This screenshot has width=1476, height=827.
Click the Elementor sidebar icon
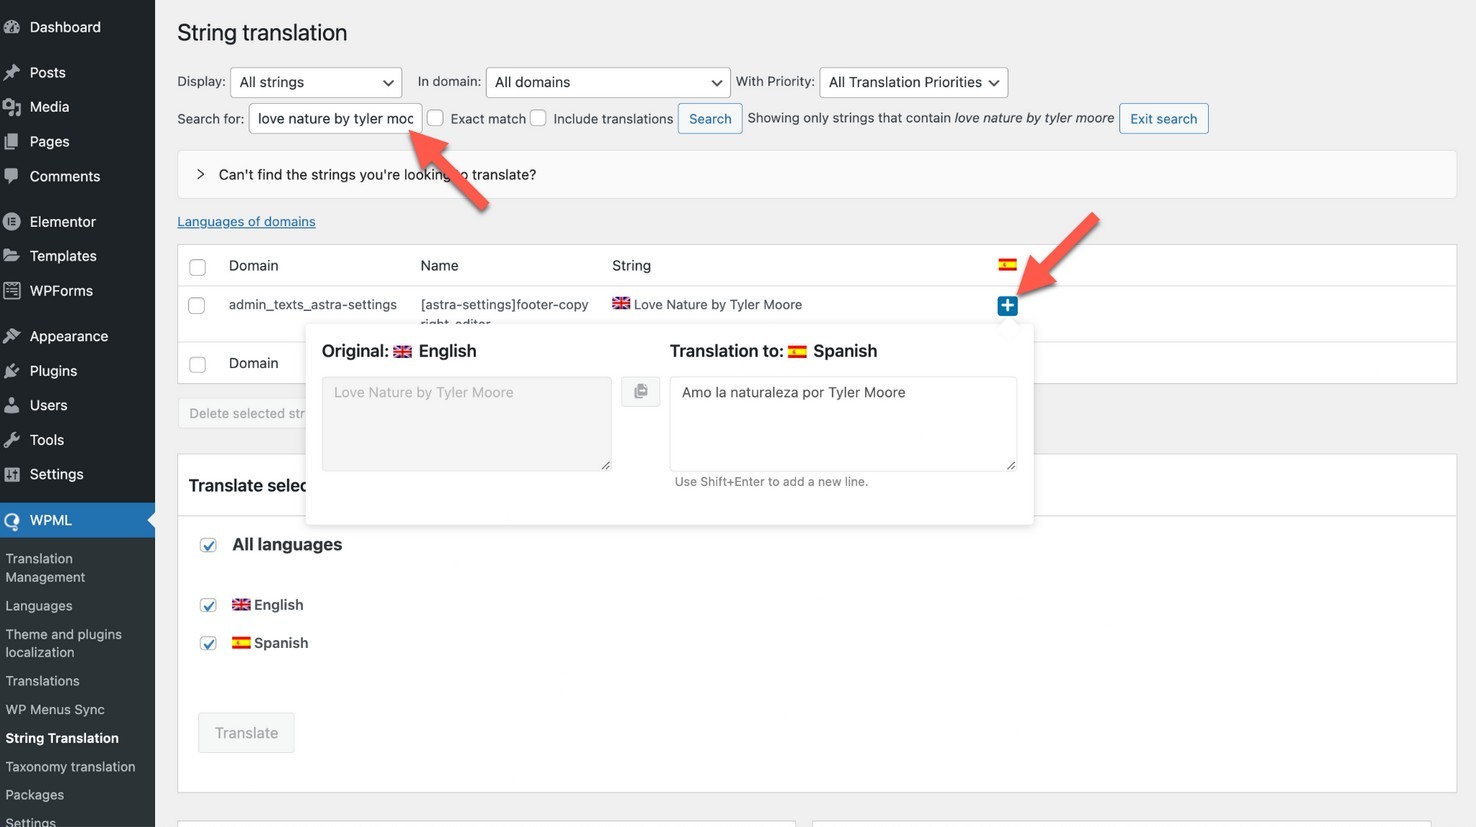pyautogui.click(x=12, y=222)
